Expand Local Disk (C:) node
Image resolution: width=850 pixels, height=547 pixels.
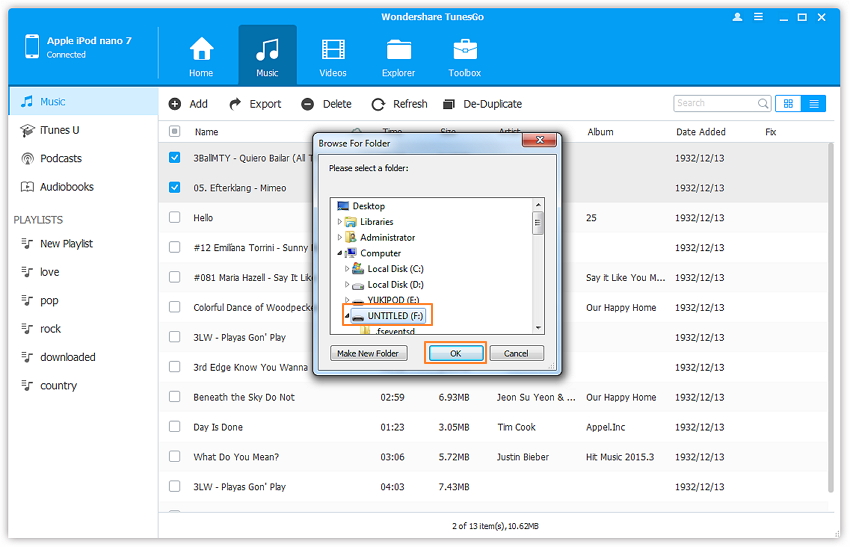[x=347, y=269]
